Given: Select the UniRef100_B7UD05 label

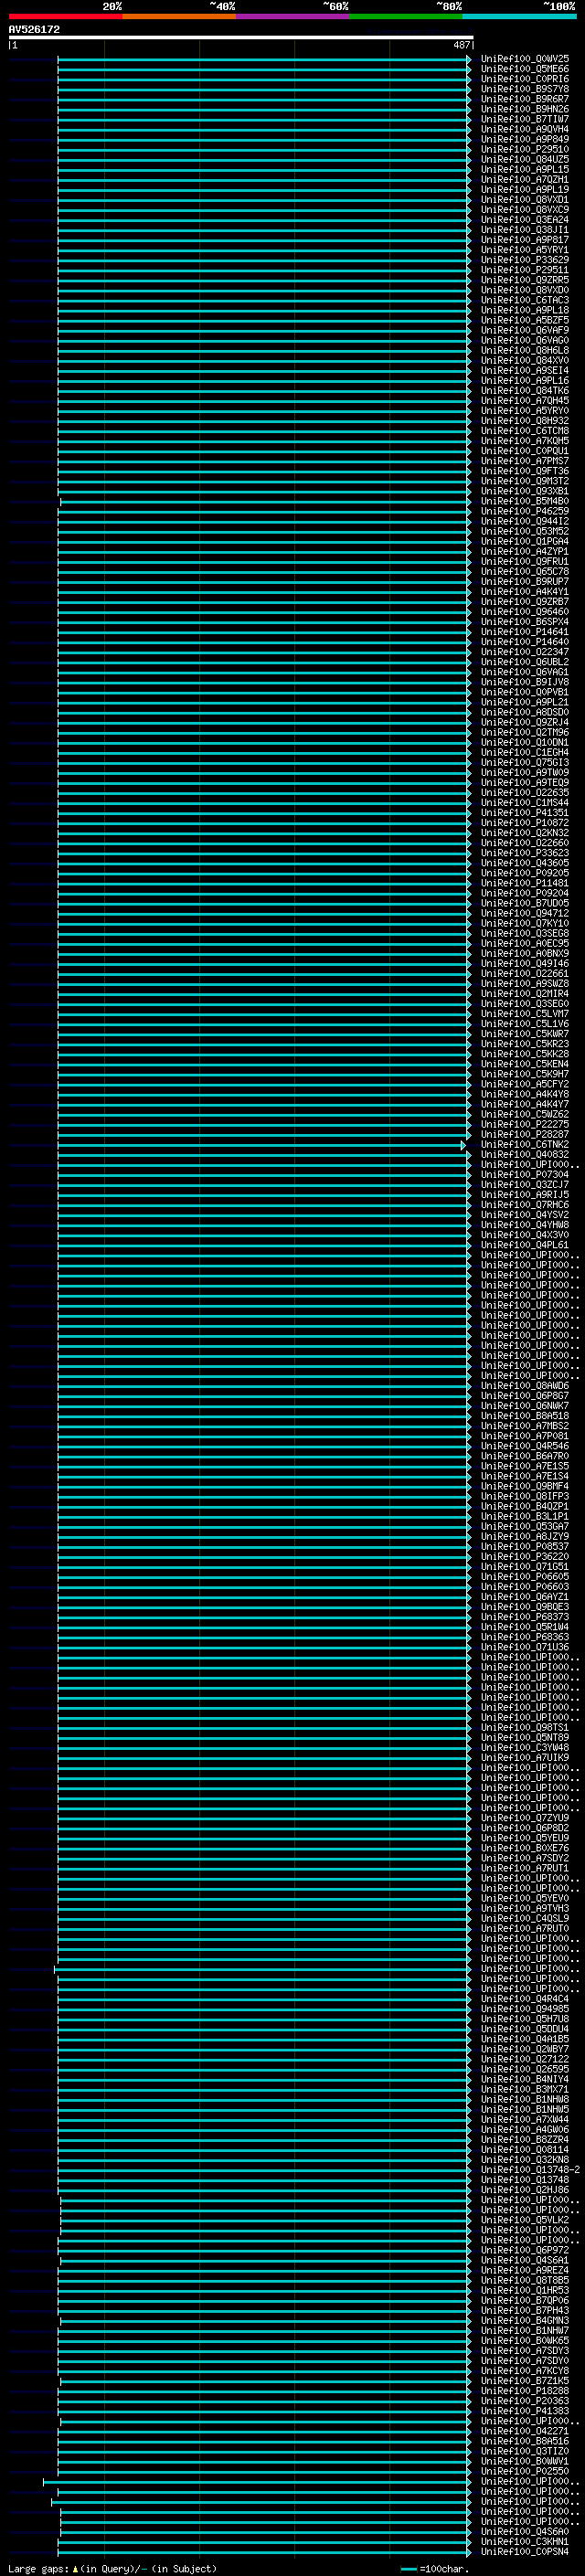Looking at the screenshot, I should pos(525,903).
